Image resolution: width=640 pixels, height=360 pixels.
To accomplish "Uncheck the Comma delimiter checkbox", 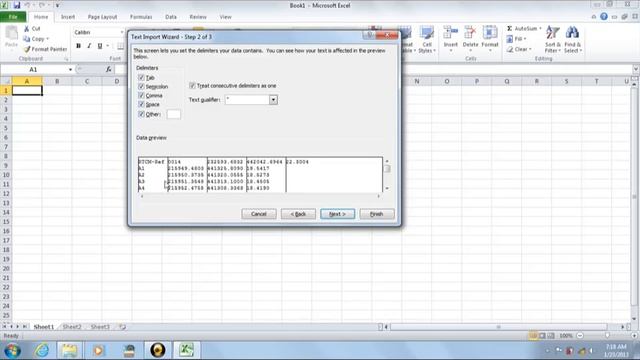I will pyautogui.click(x=141, y=96).
